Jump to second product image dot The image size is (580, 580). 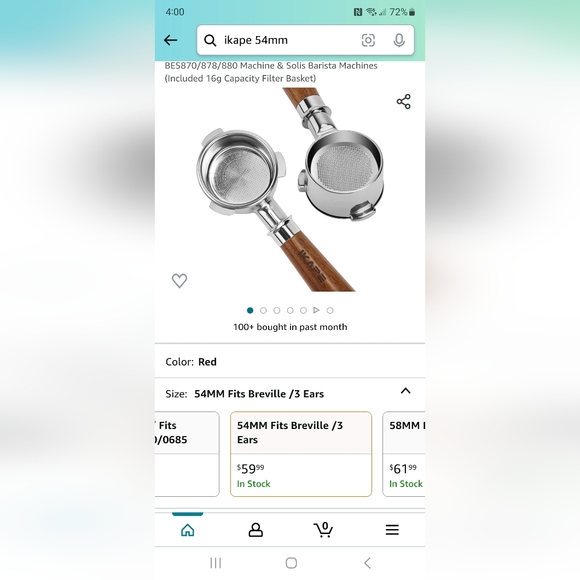coord(263,310)
